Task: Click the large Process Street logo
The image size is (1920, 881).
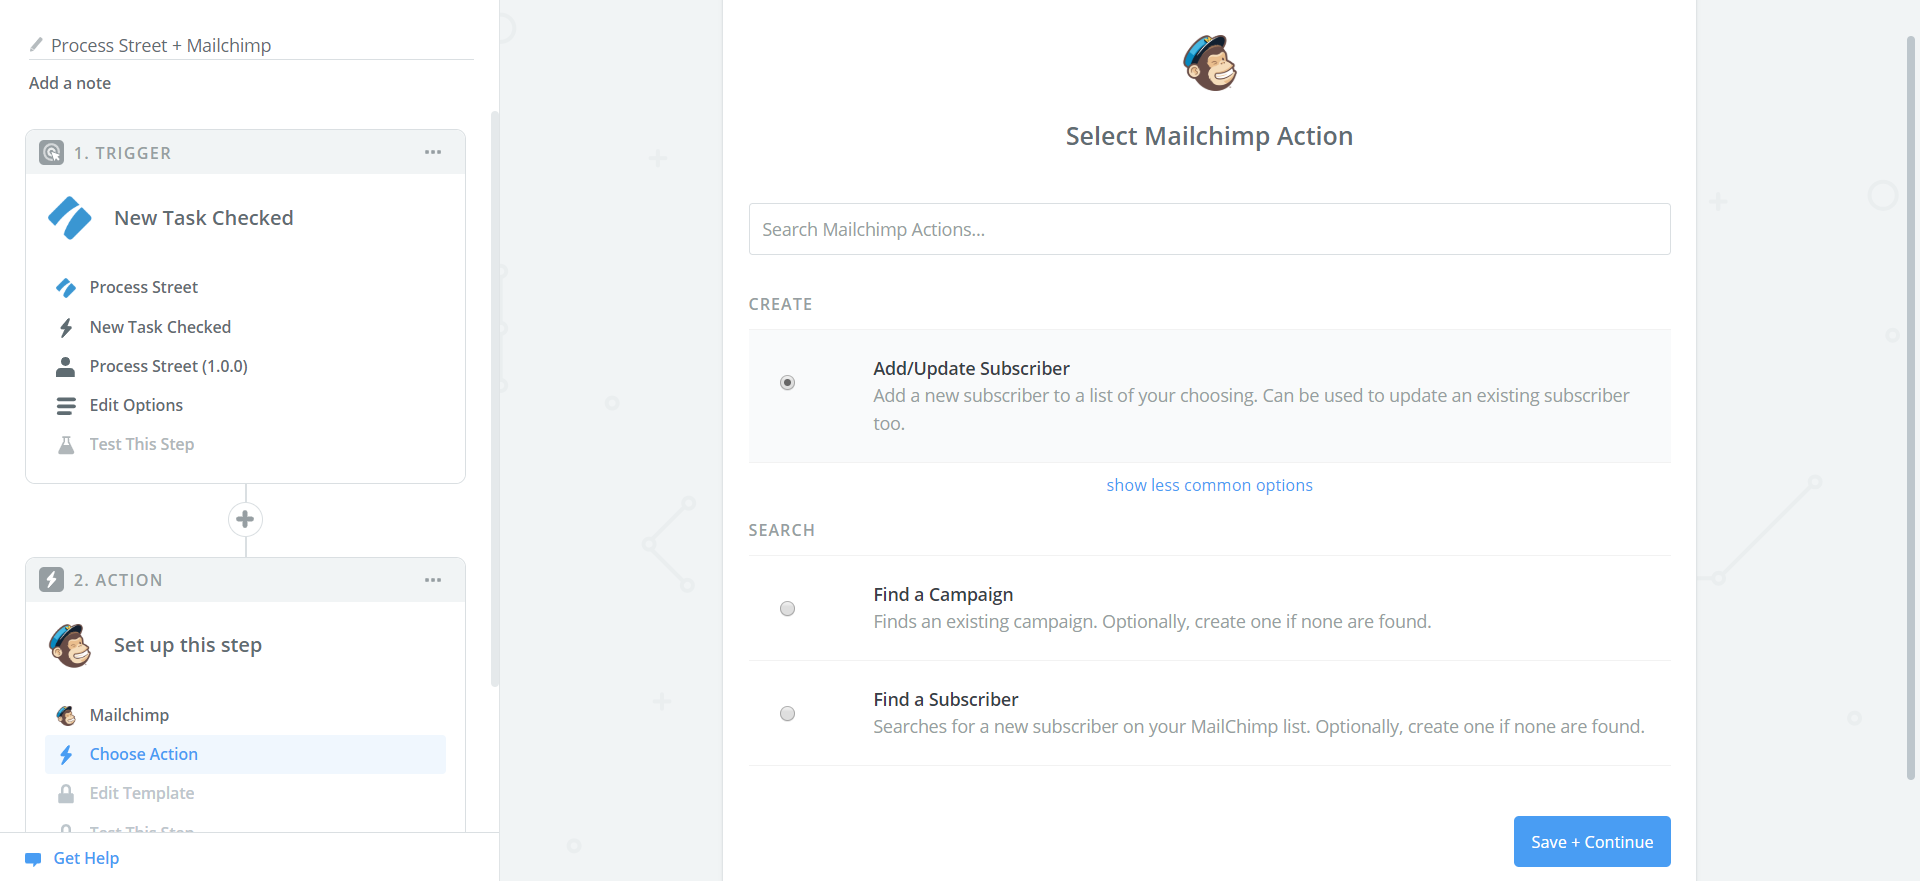Action: 70,218
